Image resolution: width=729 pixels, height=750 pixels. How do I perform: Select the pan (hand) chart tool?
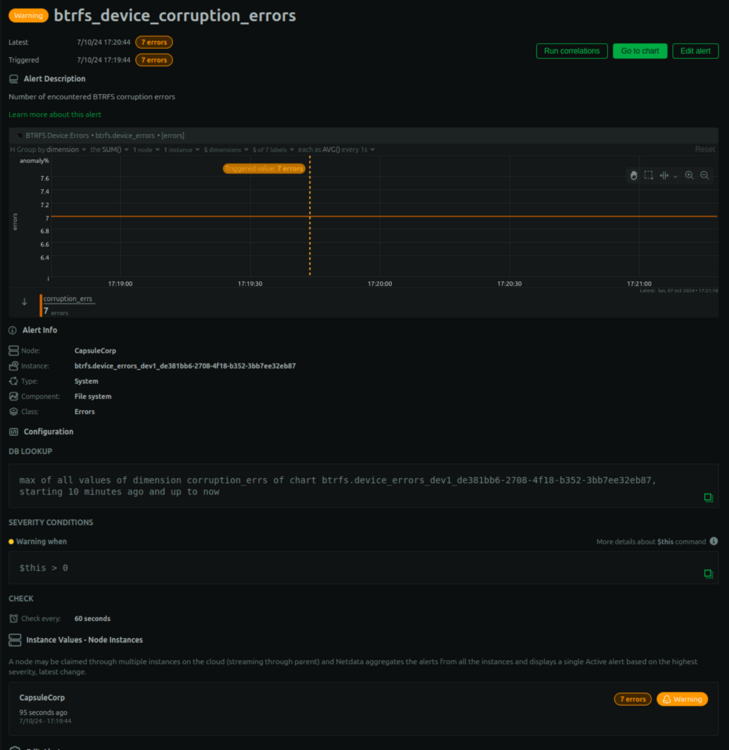coord(633,176)
